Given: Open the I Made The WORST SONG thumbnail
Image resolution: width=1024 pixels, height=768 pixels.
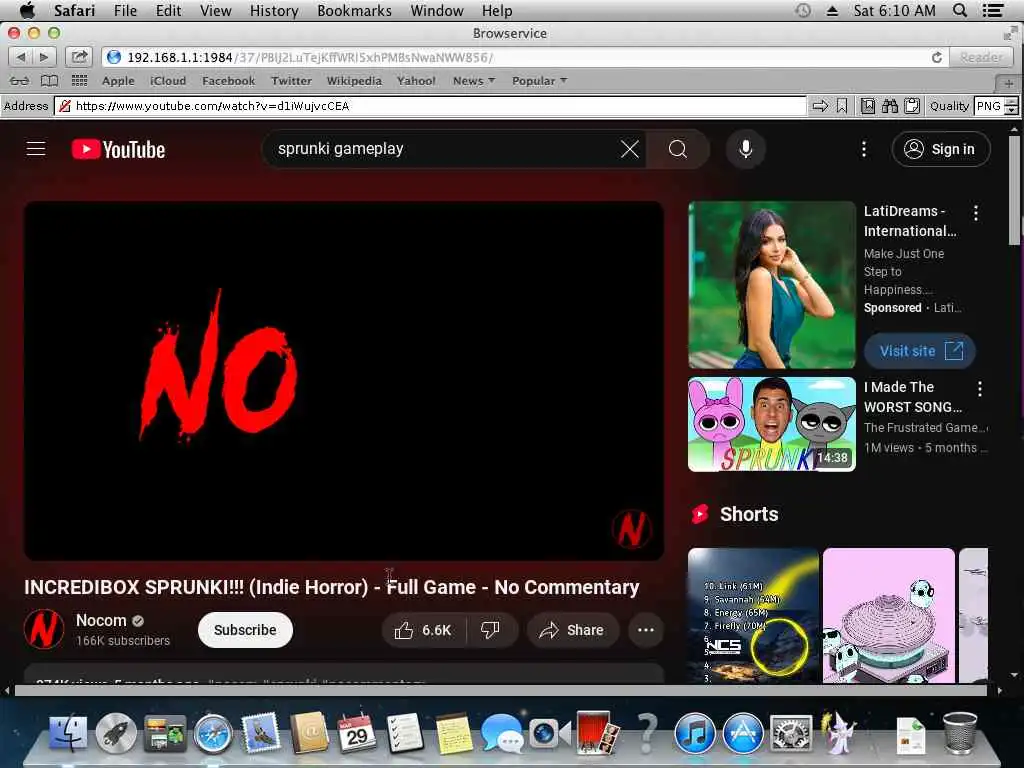Looking at the screenshot, I should point(772,424).
